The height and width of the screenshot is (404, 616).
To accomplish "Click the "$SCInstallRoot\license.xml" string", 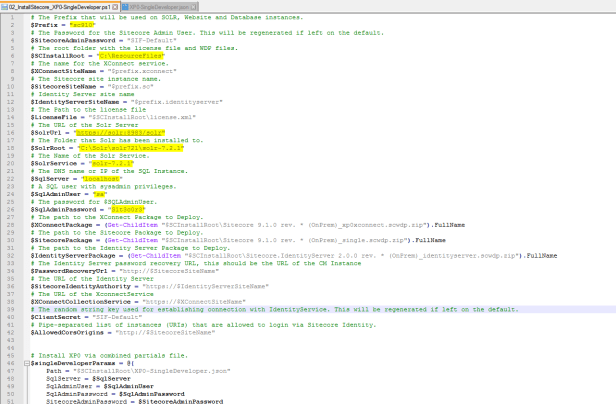I will point(142,117).
